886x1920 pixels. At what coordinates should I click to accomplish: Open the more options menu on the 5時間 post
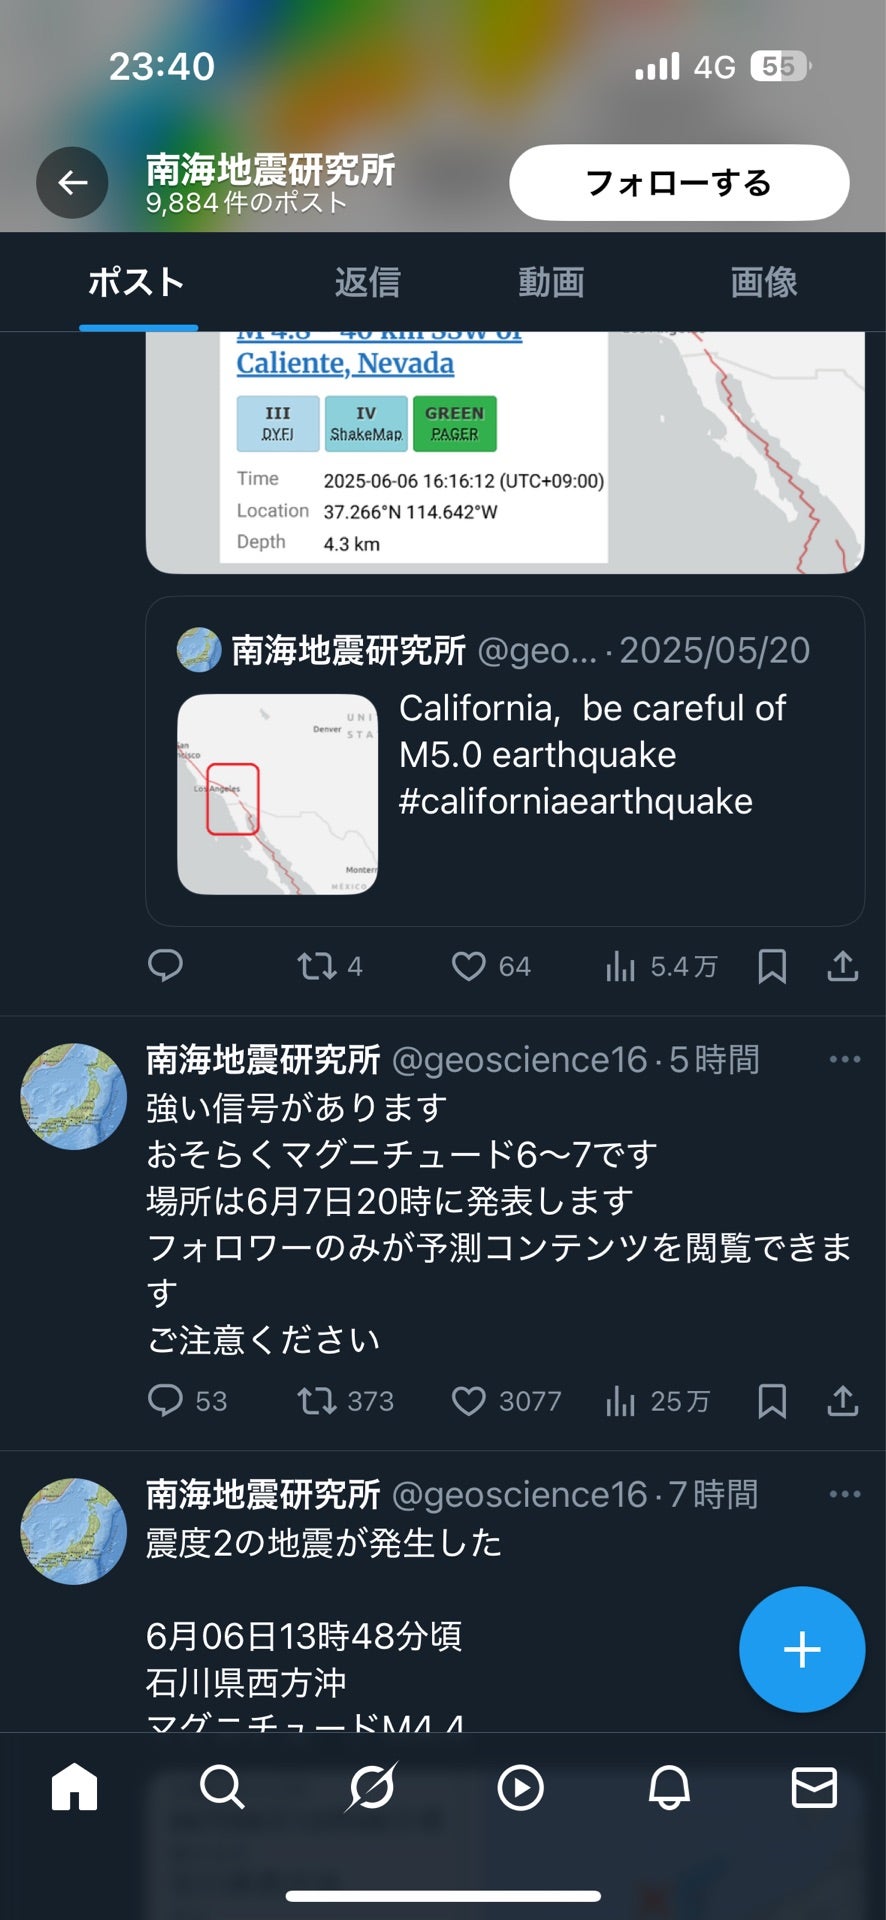pyautogui.click(x=845, y=1058)
